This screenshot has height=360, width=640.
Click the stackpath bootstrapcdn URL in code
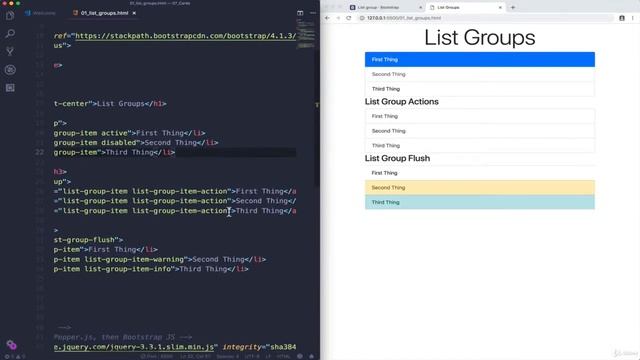tap(186, 36)
